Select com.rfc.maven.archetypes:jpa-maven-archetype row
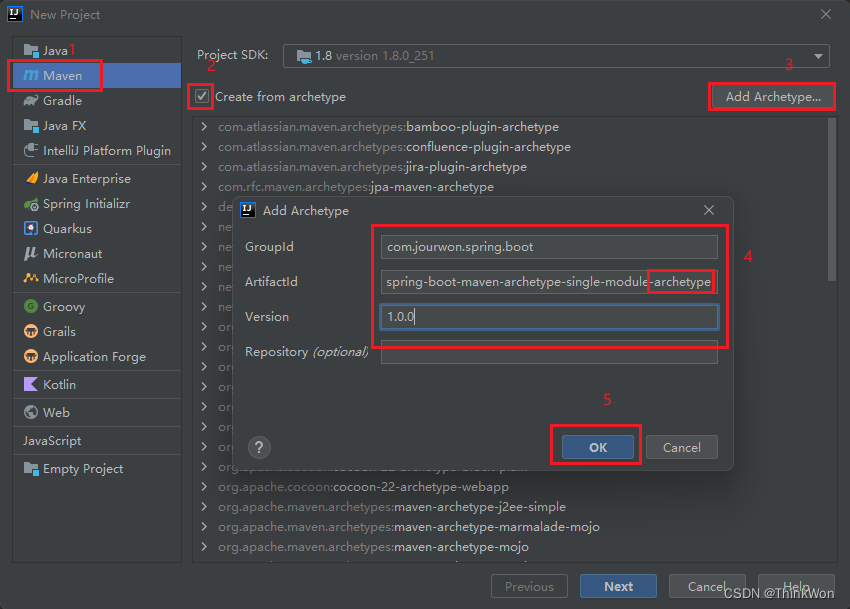The image size is (850, 609). pos(356,187)
